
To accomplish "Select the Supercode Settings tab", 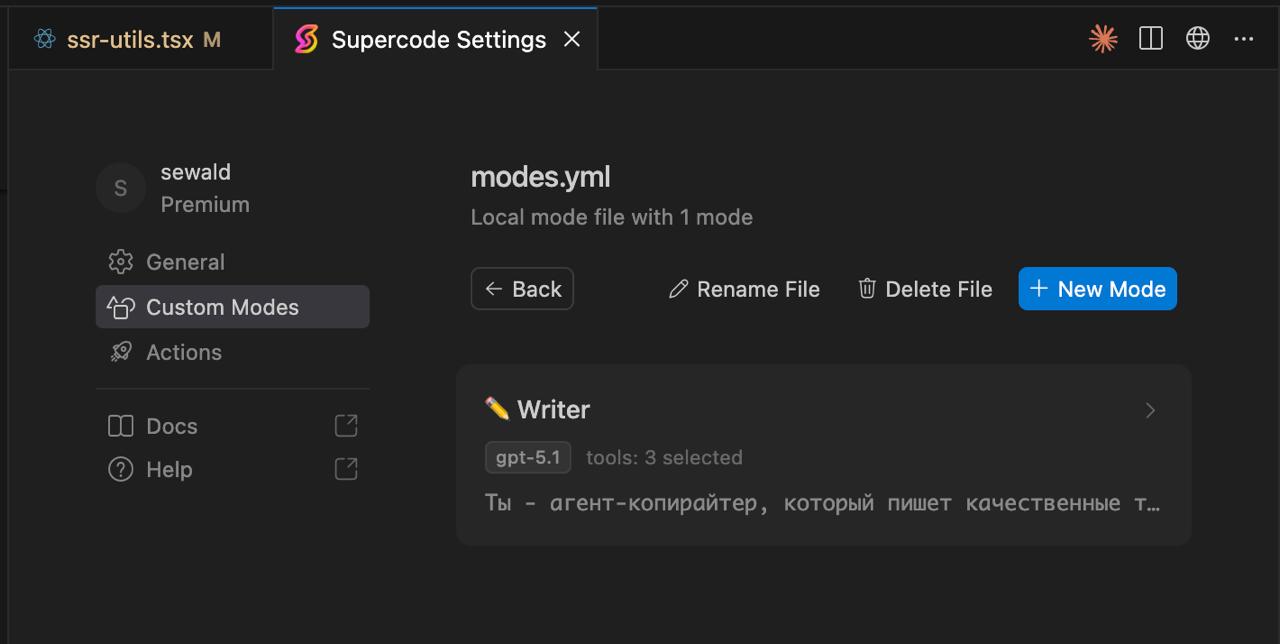I will (438, 40).
